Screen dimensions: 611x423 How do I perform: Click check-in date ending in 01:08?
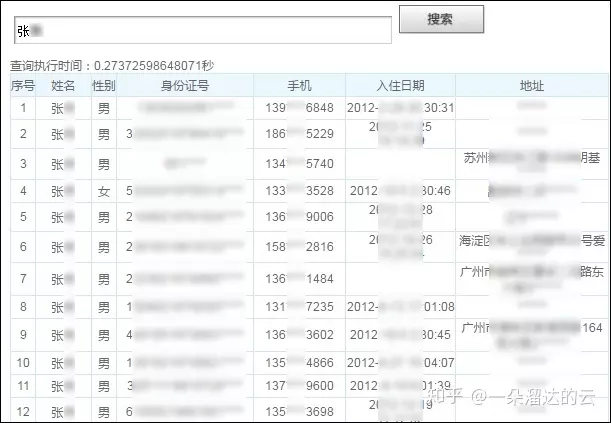(x=401, y=307)
